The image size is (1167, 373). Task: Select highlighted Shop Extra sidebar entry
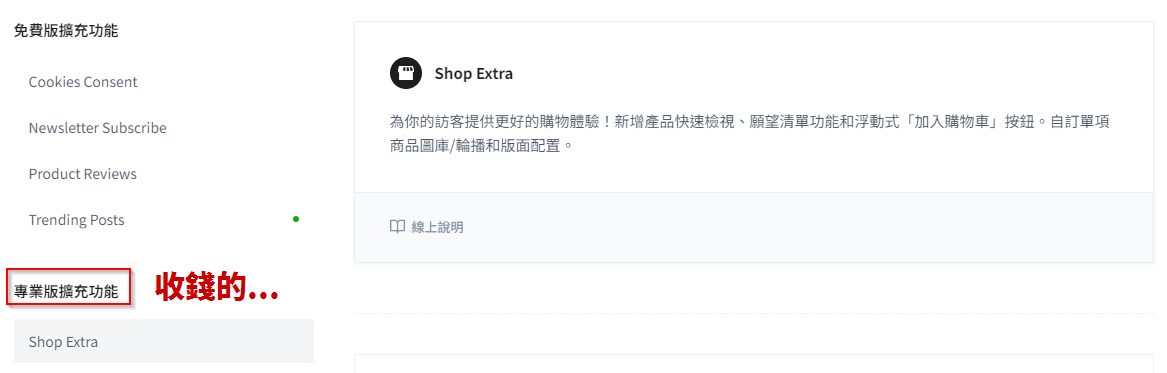click(x=164, y=342)
